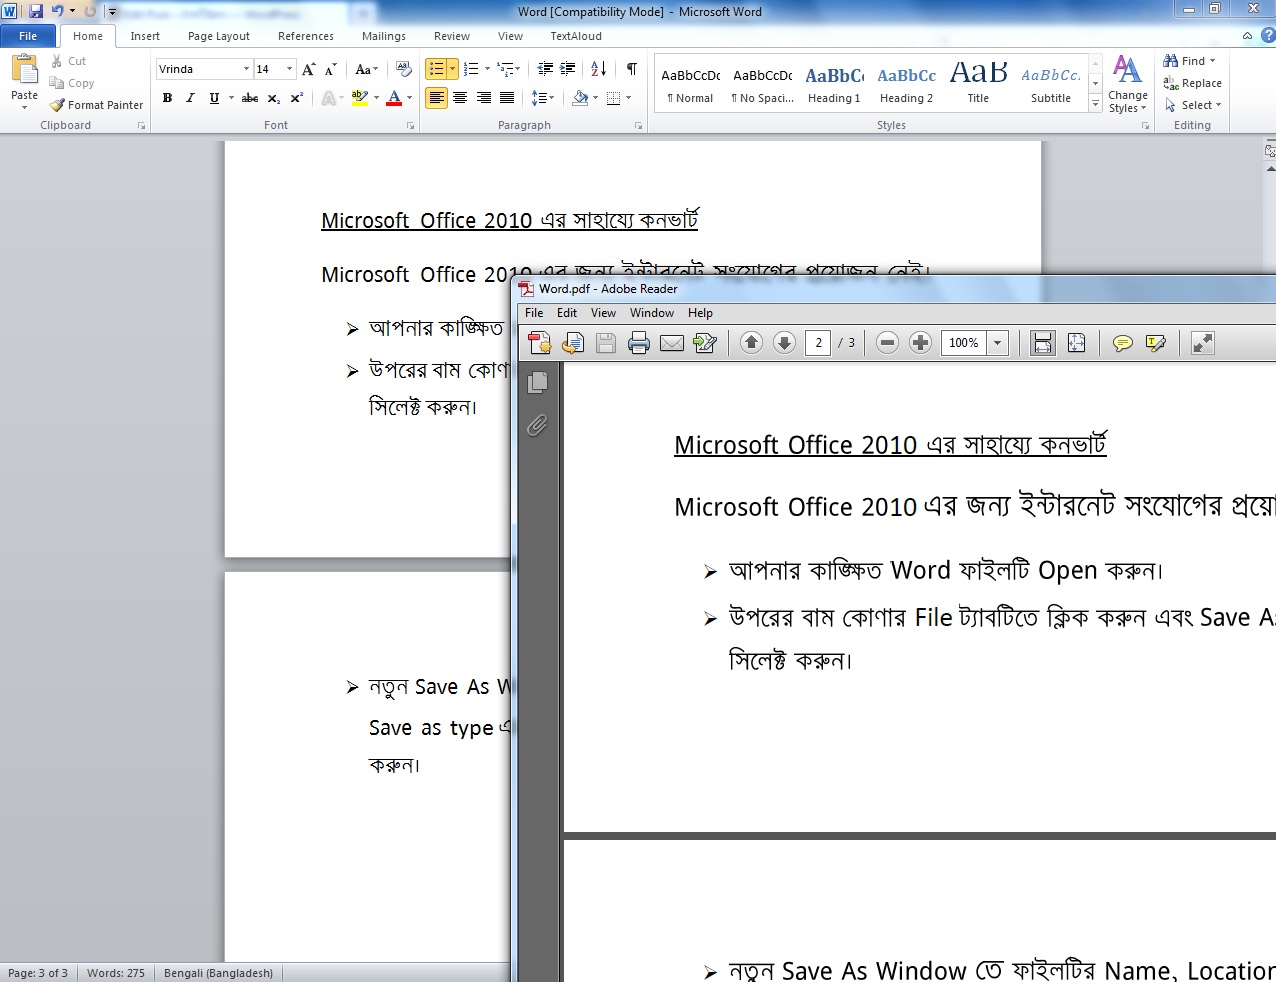Open the font name dropdown showing Vrinda
Viewport: 1276px width, 982px height.
click(x=246, y=69)
